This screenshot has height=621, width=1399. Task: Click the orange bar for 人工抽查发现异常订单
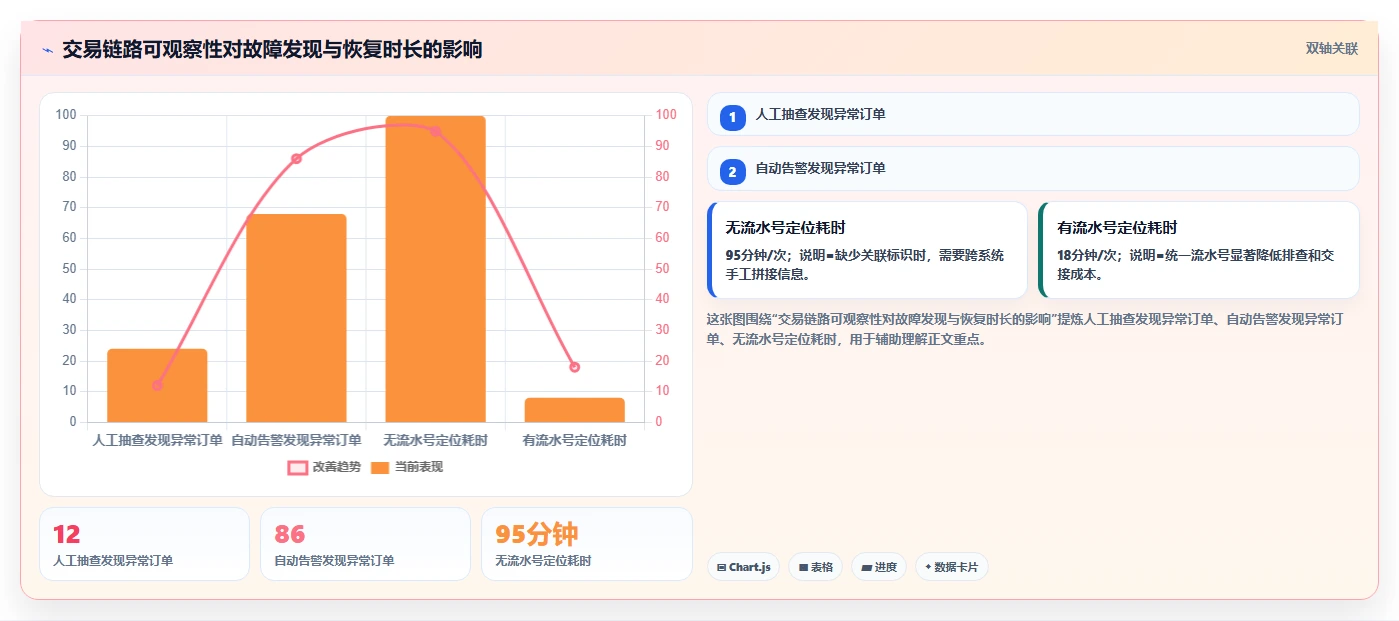157,385
